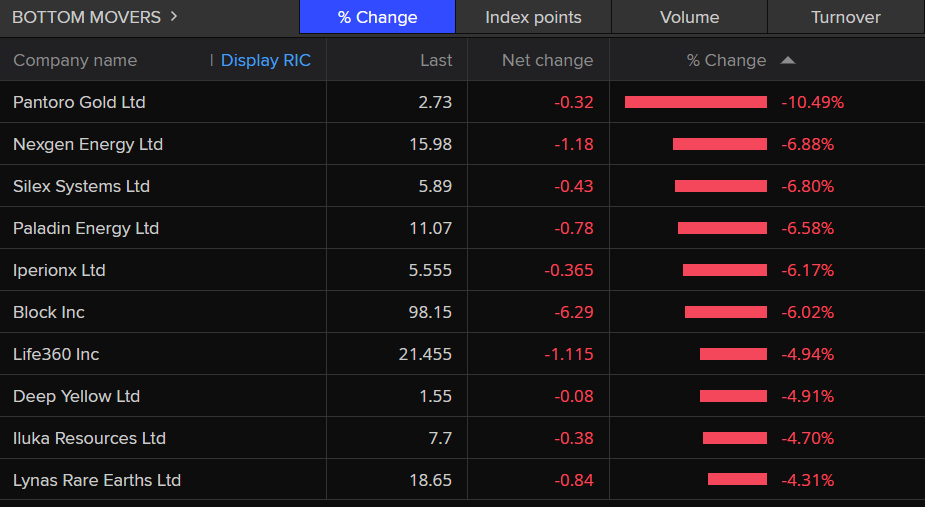Click Block Inc's red change bar
The width and height of the screenshot is (925, 507).
[726, 312]
